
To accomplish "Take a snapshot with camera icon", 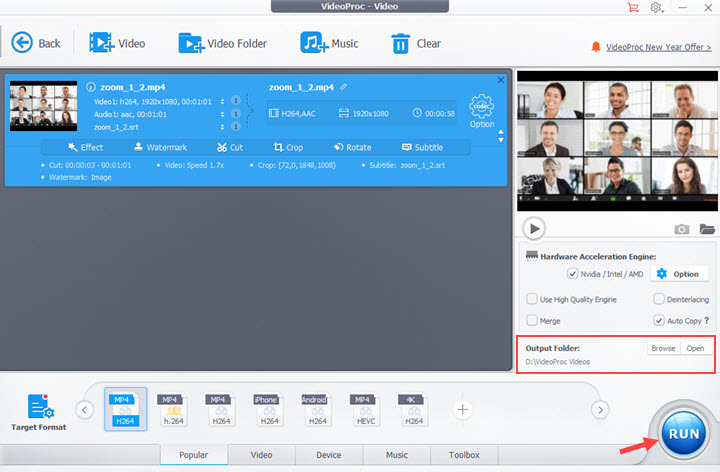I will 681,229.
